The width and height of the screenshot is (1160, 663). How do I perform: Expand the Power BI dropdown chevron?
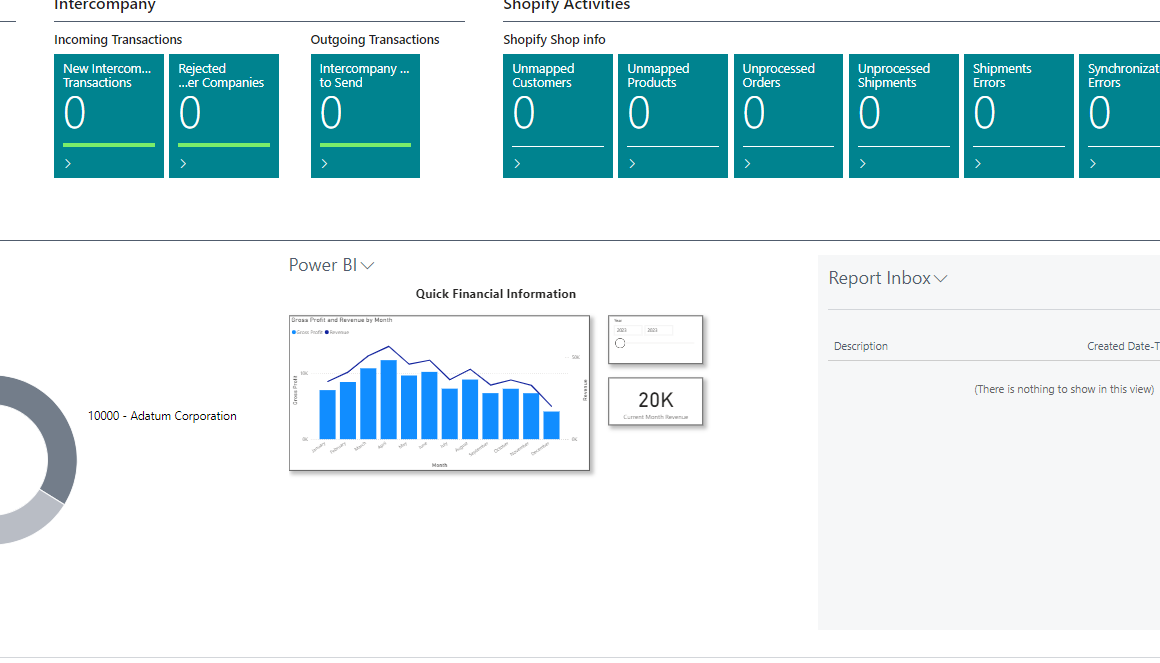(367, 266)
